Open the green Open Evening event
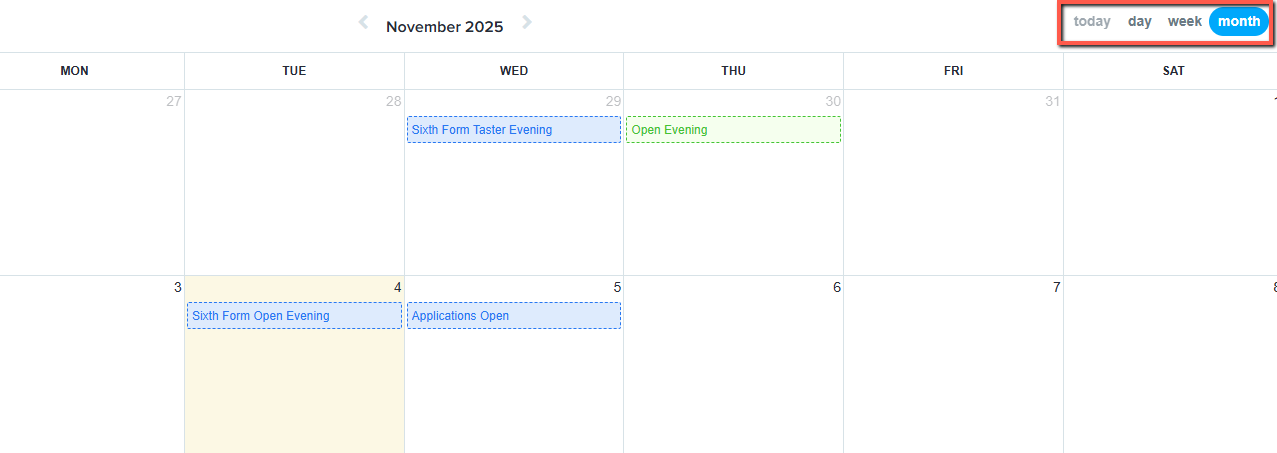1277x453 pixels. click(733, 130)
